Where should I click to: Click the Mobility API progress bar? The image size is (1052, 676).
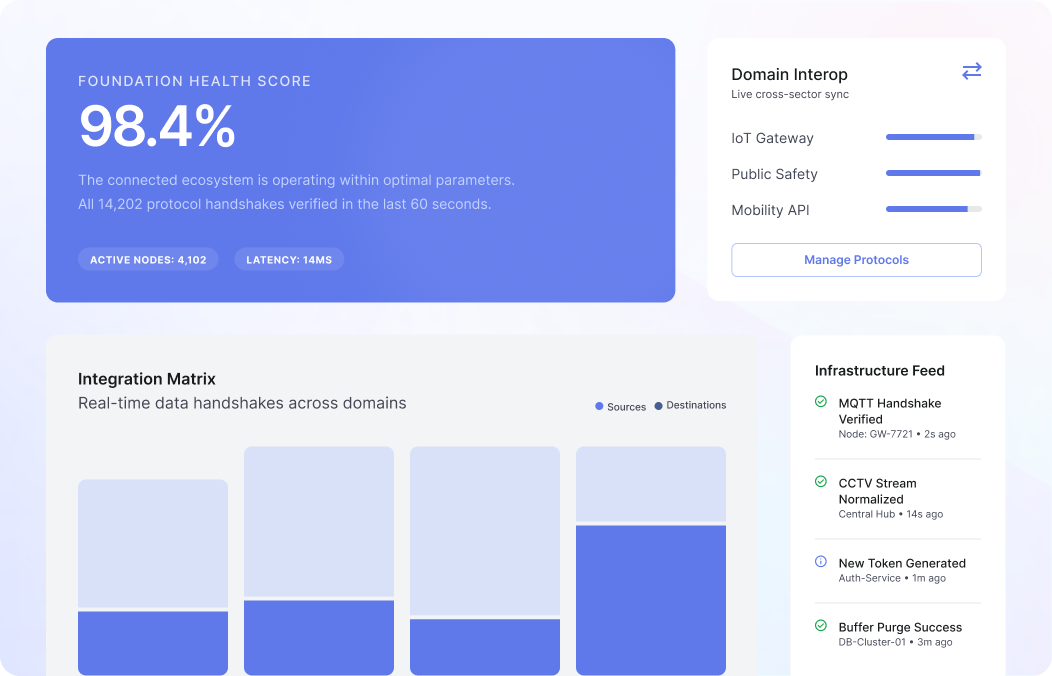[x=933, y=209]
